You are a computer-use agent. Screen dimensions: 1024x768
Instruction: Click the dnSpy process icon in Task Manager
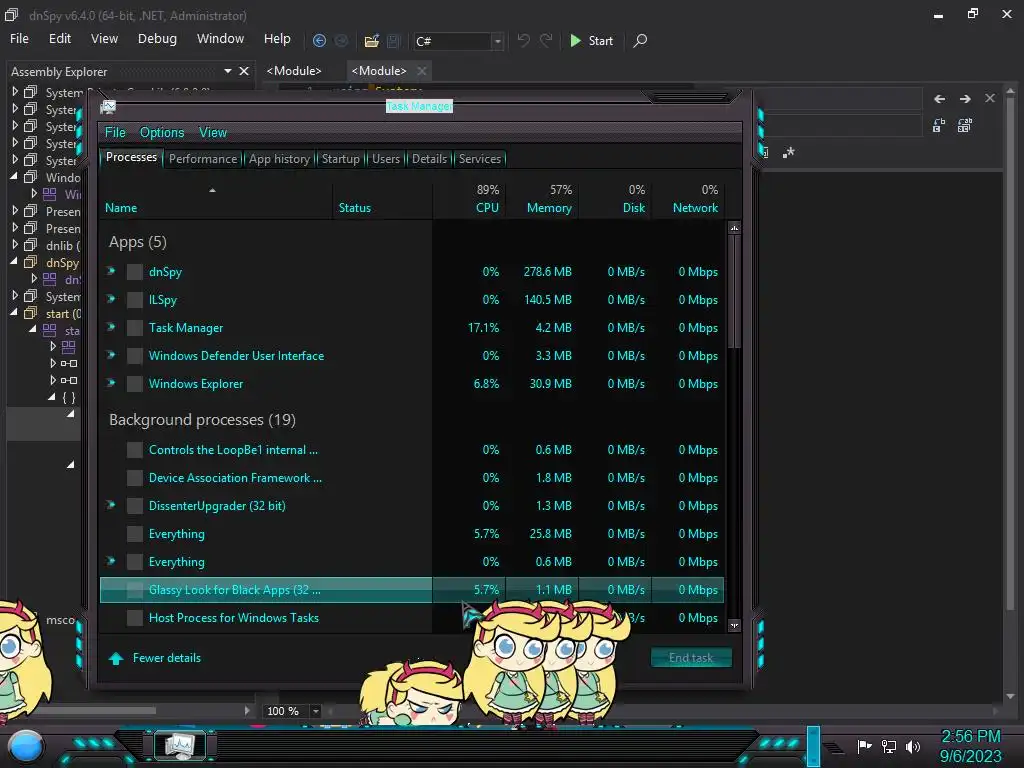click(x=135, y=272)
